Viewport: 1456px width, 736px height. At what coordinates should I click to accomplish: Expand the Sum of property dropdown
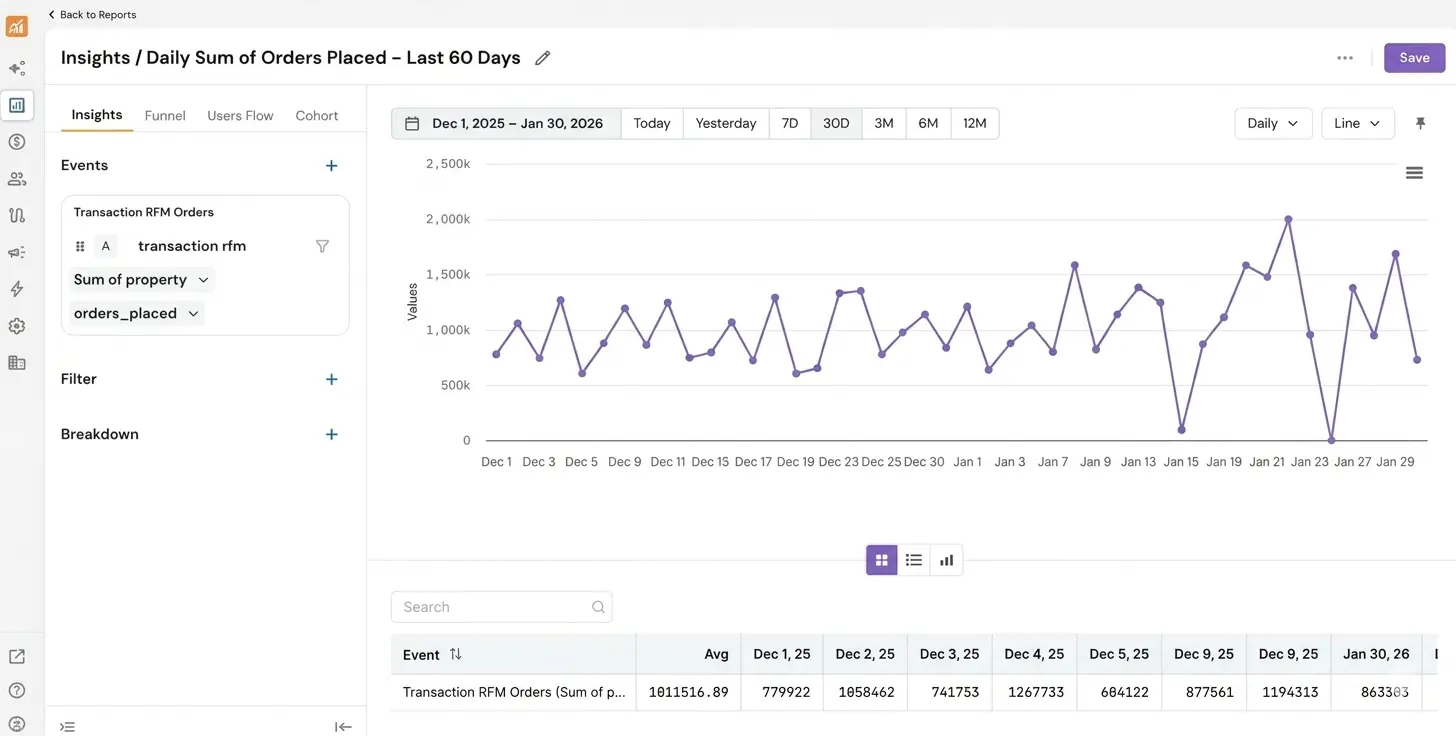(x=142, y=280)
